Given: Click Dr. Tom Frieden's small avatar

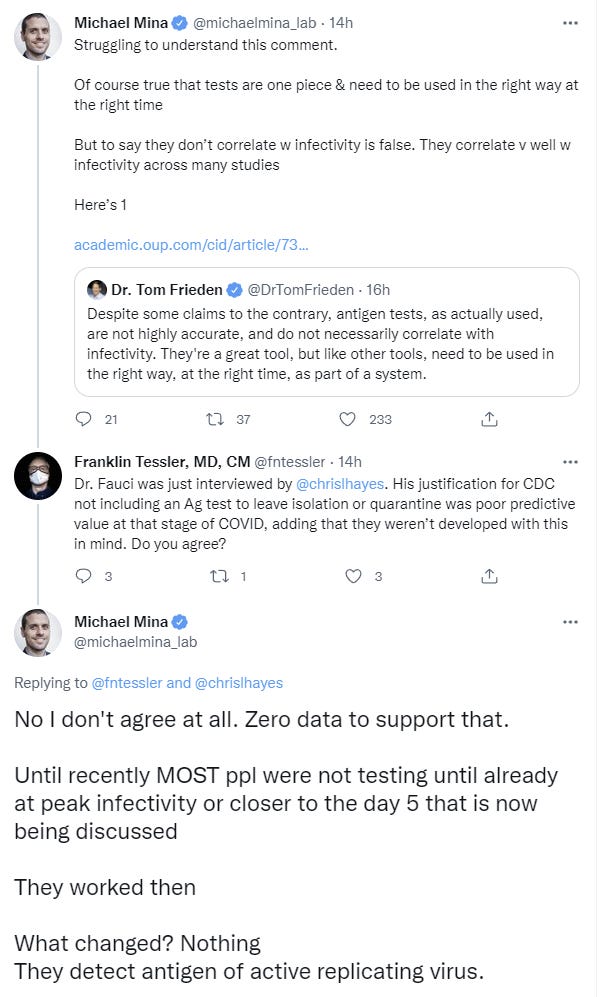Looking at the screenshot, I should coord(97,290).
